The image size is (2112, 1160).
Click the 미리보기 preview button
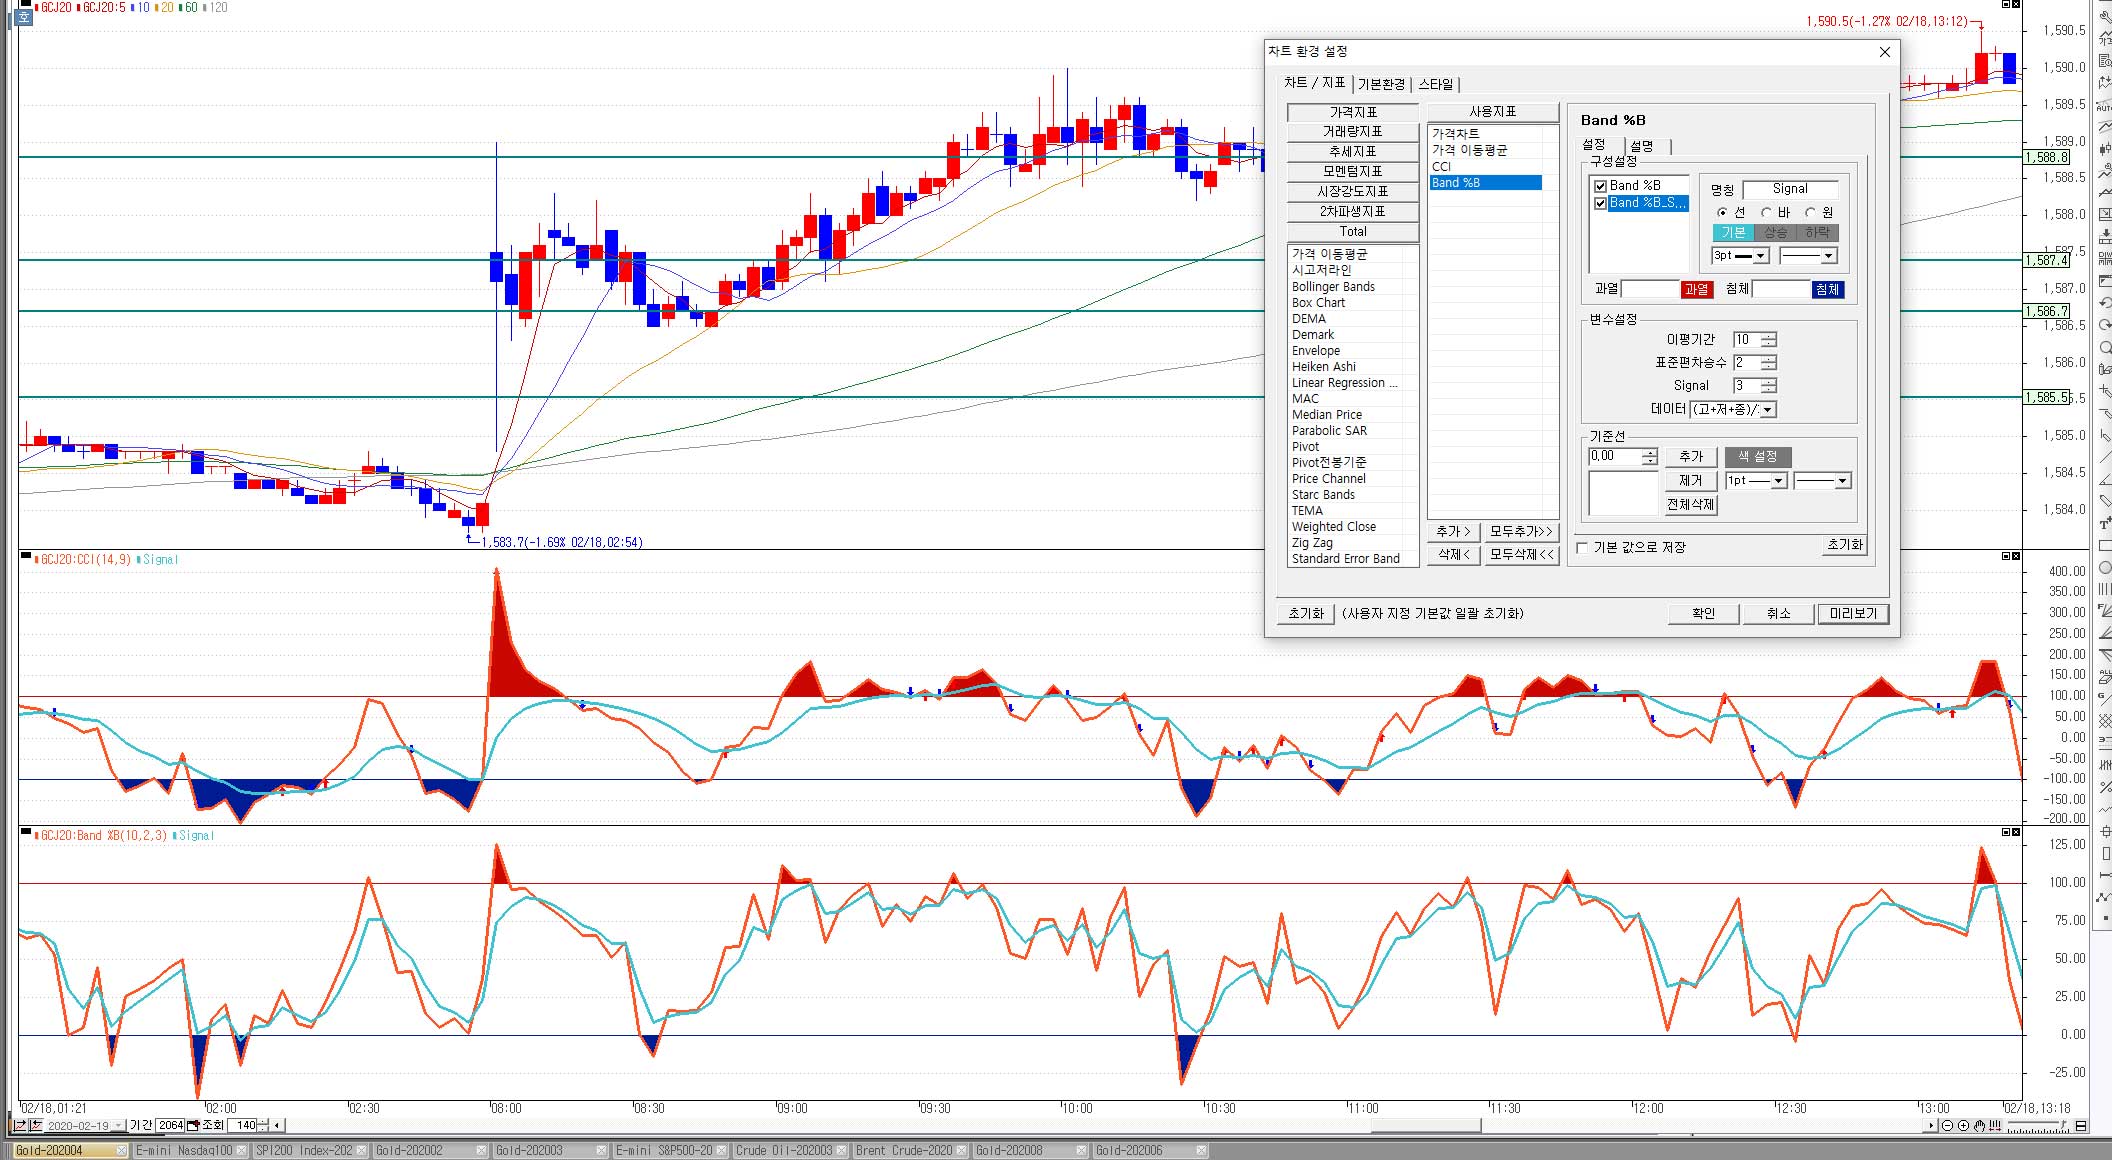click(1853, 614)
